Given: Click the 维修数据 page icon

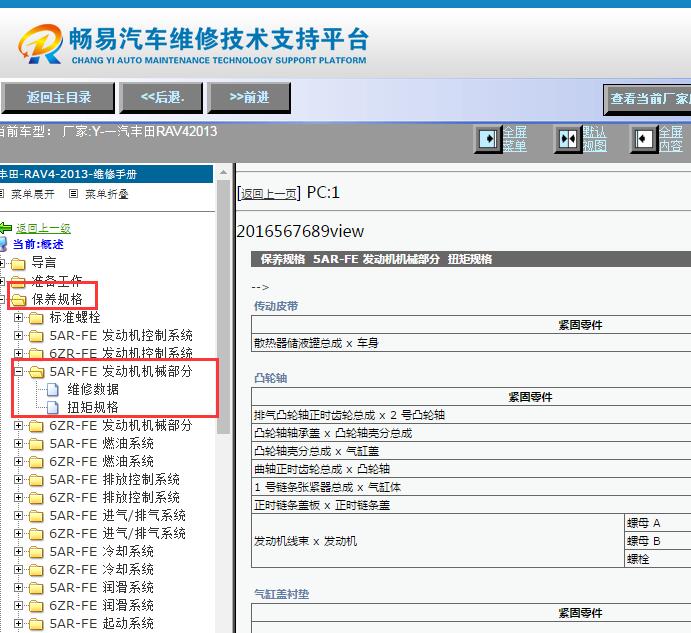Looking at the screenshot, I should [x=53, y=389].
